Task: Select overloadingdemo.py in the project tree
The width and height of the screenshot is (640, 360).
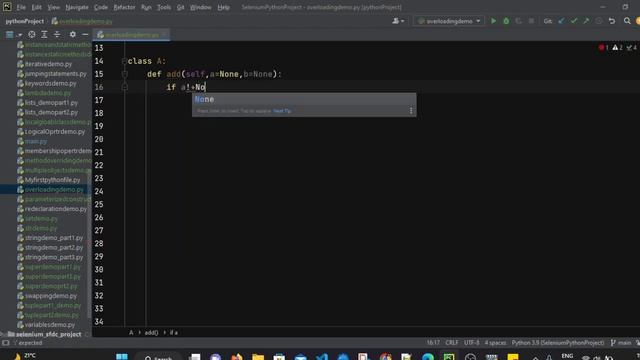Action: click(54, 190)
